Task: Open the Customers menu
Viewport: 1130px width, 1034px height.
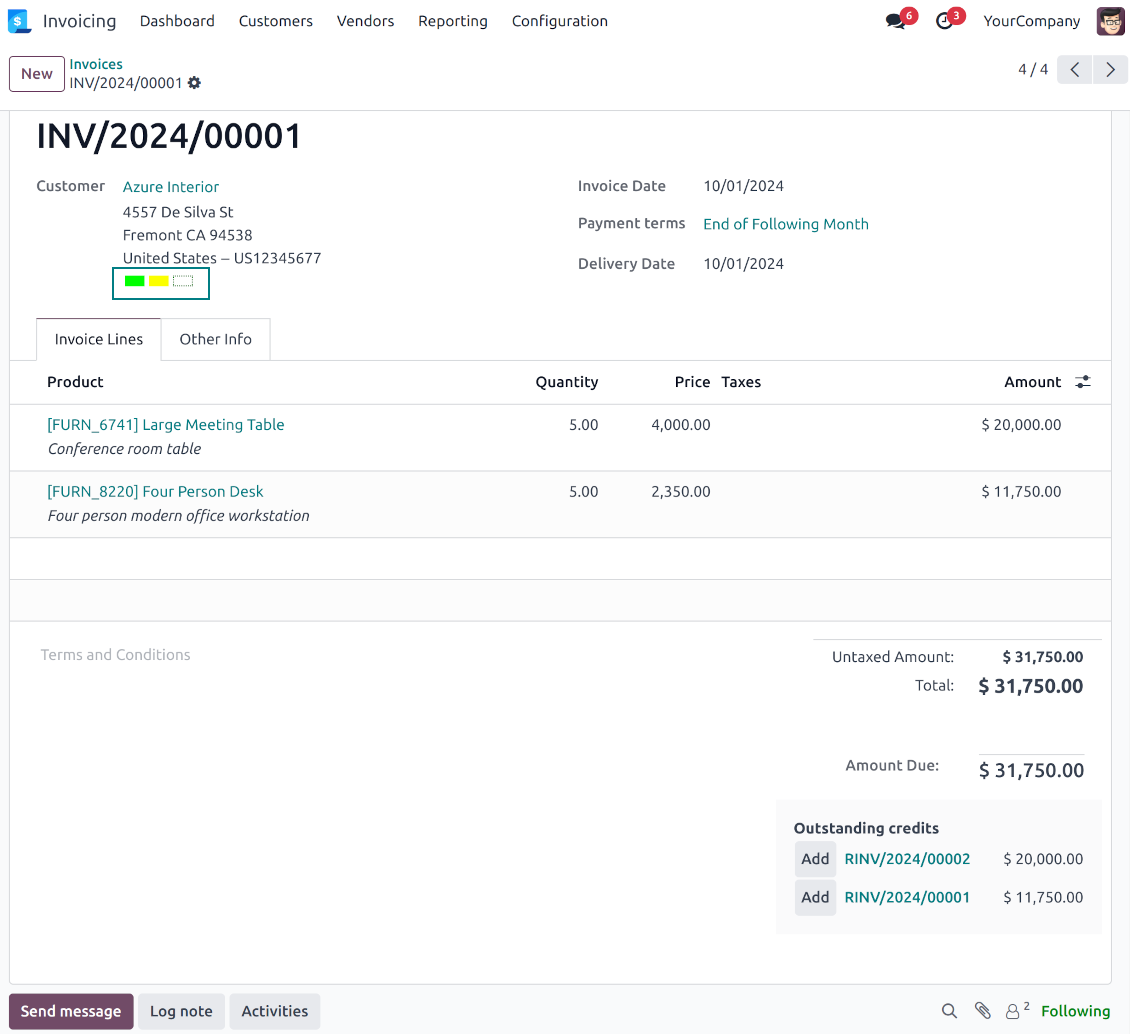Action: (275, 21)
